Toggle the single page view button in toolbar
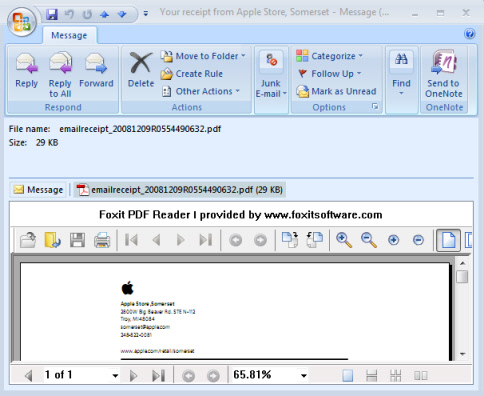The width and height of the screenshot is (484, 396). tap(448, 240)
